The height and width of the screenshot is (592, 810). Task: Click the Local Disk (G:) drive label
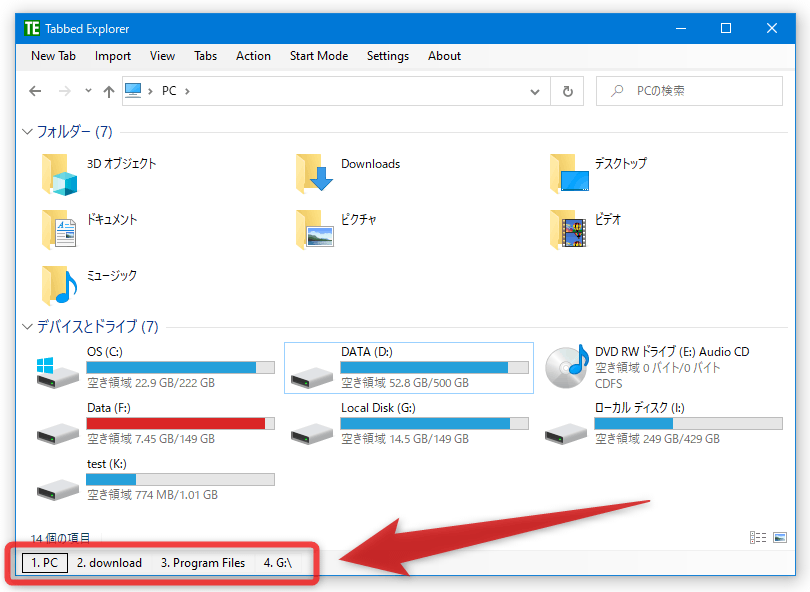378,408
